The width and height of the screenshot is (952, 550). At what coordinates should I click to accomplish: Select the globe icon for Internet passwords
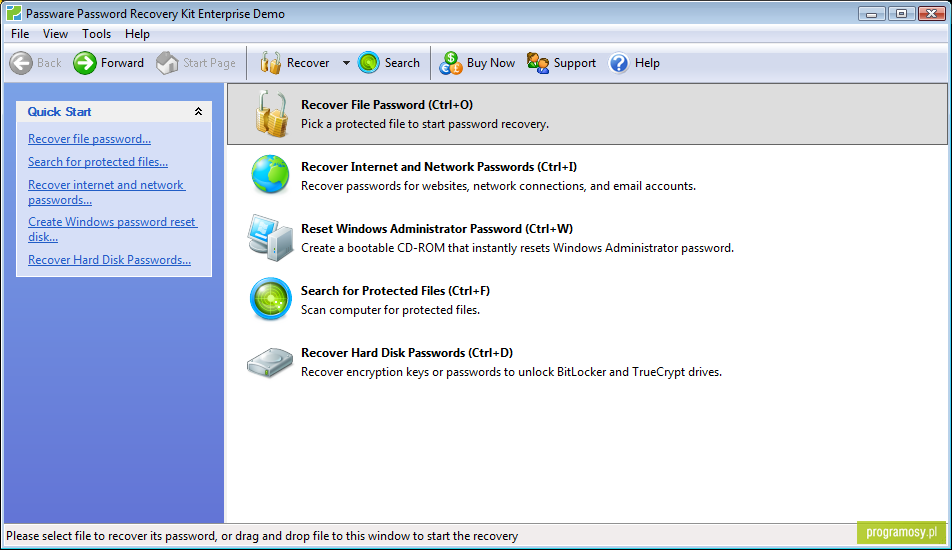pos(270,175)
